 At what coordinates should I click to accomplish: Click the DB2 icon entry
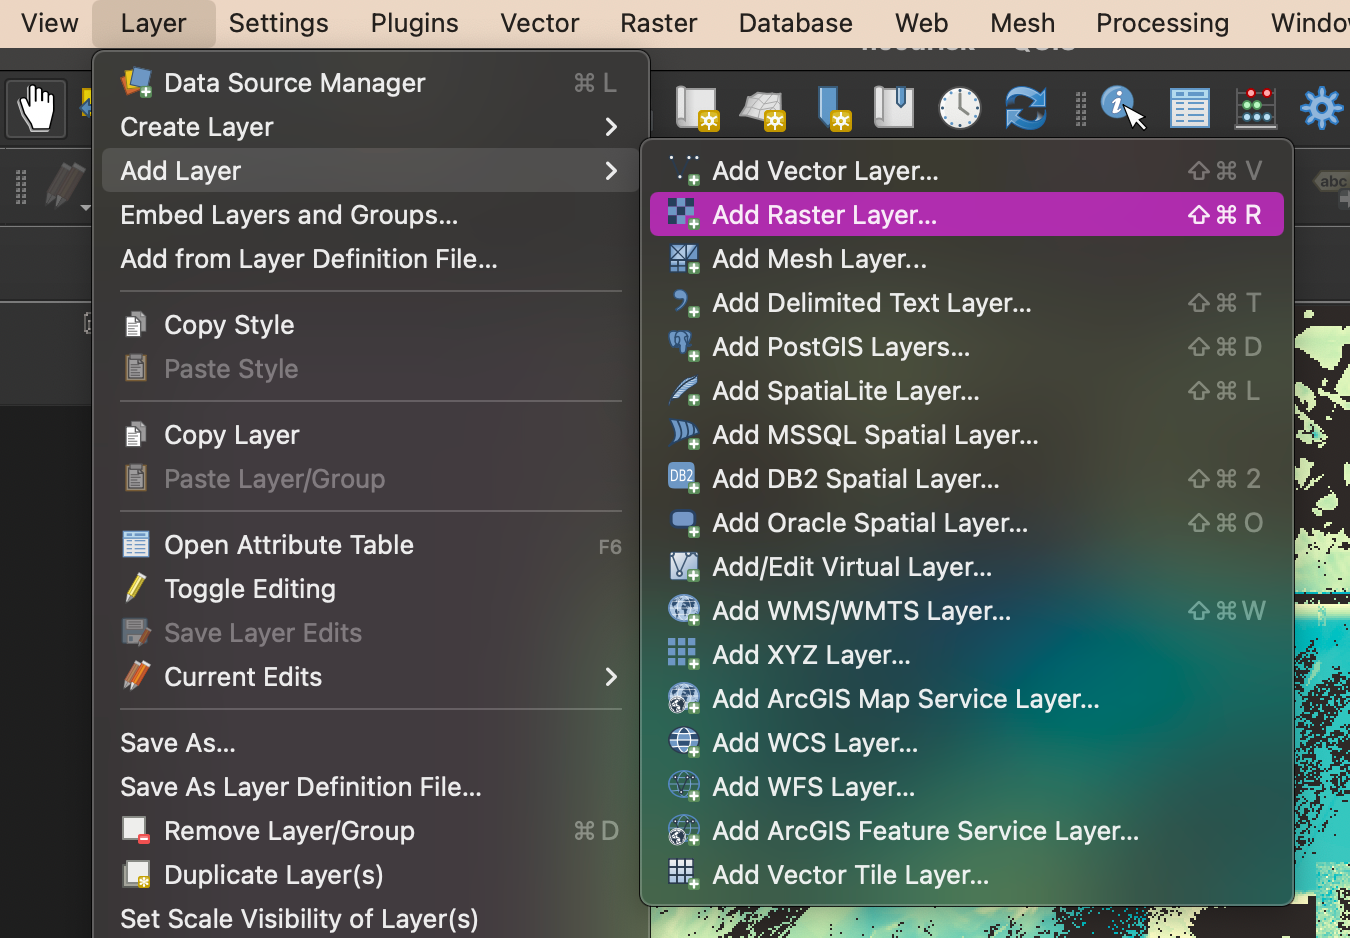(x=684, y=479)
